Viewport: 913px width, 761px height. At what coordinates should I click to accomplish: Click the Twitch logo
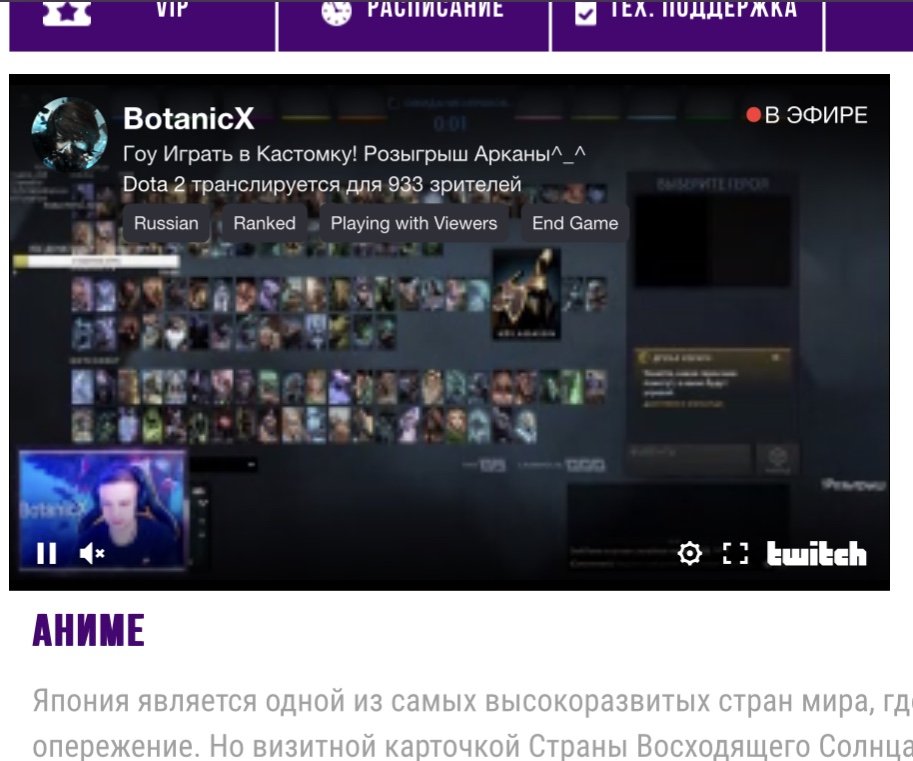(816, 553)
